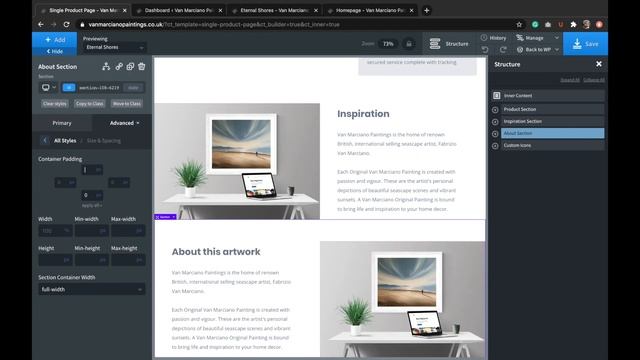
Task: Click the About this artwork heading
Action: click(x=216, y=252)
